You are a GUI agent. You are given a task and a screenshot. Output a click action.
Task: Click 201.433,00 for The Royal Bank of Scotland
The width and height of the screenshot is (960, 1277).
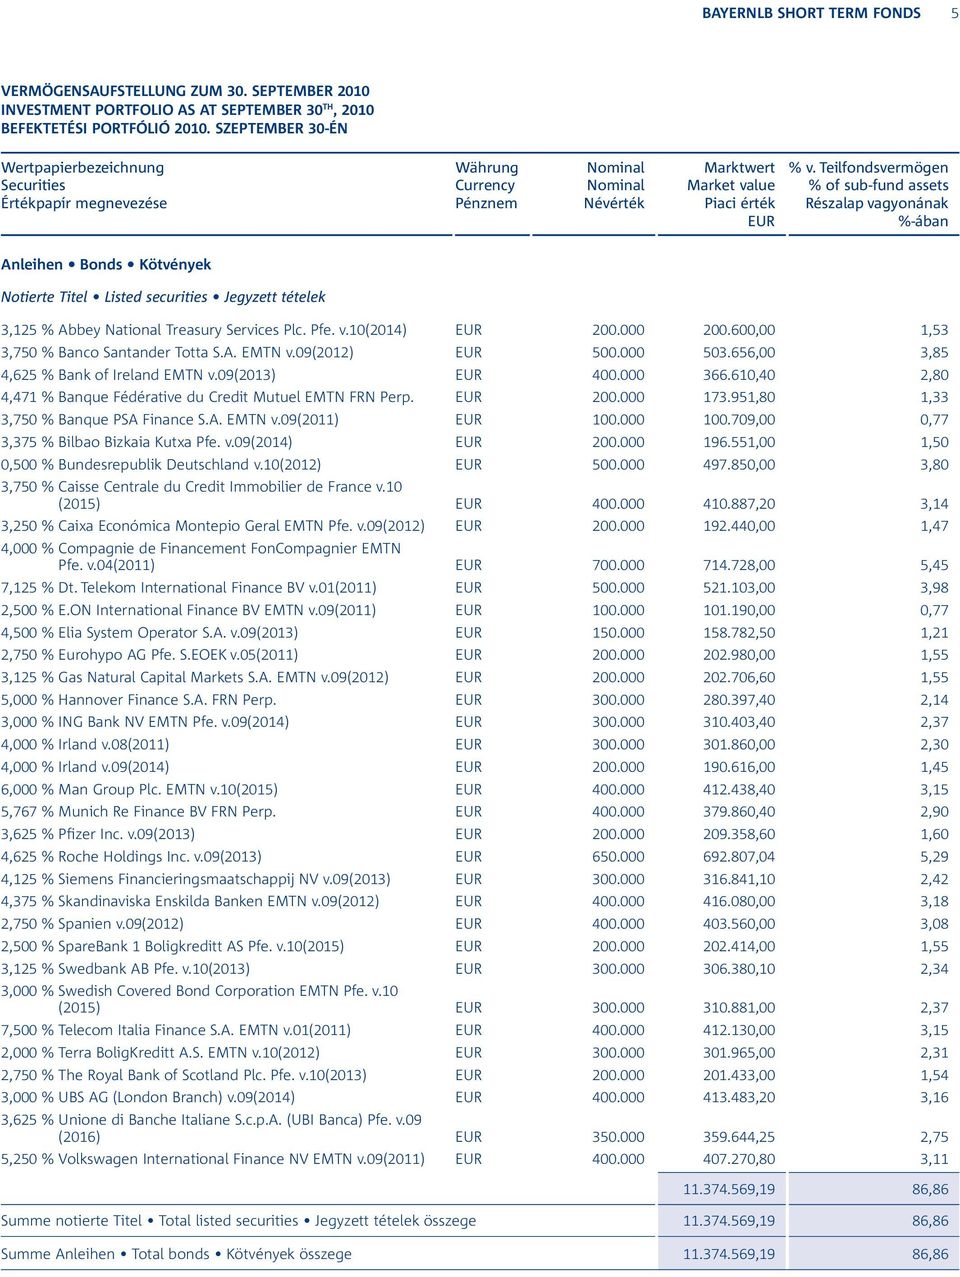pyautogui.click(x=739, y=1075)
